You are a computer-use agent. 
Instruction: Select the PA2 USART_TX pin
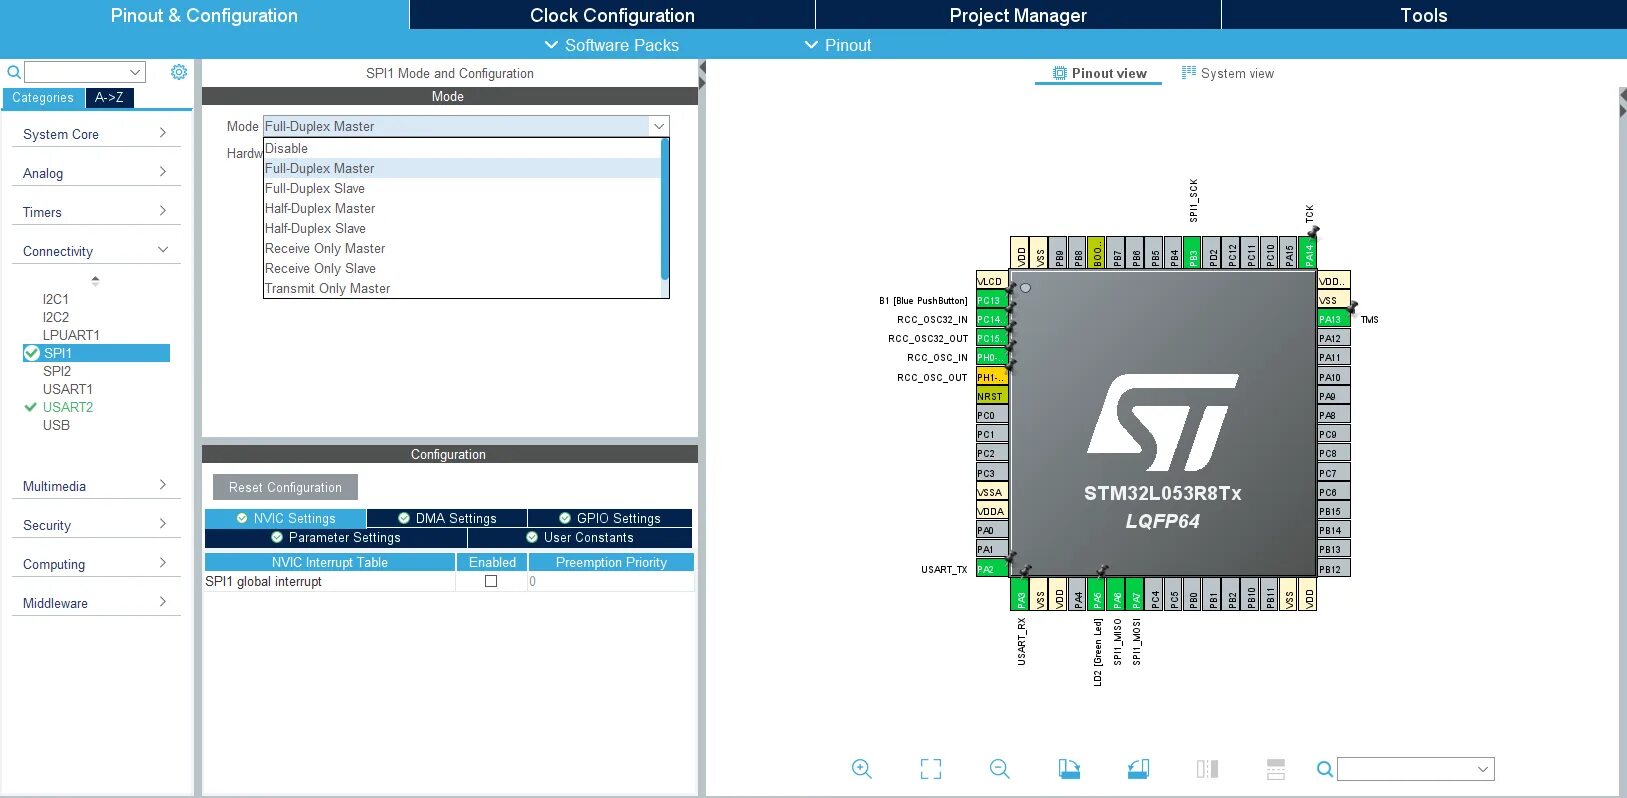pyautogui.click(x=991, y=569)
